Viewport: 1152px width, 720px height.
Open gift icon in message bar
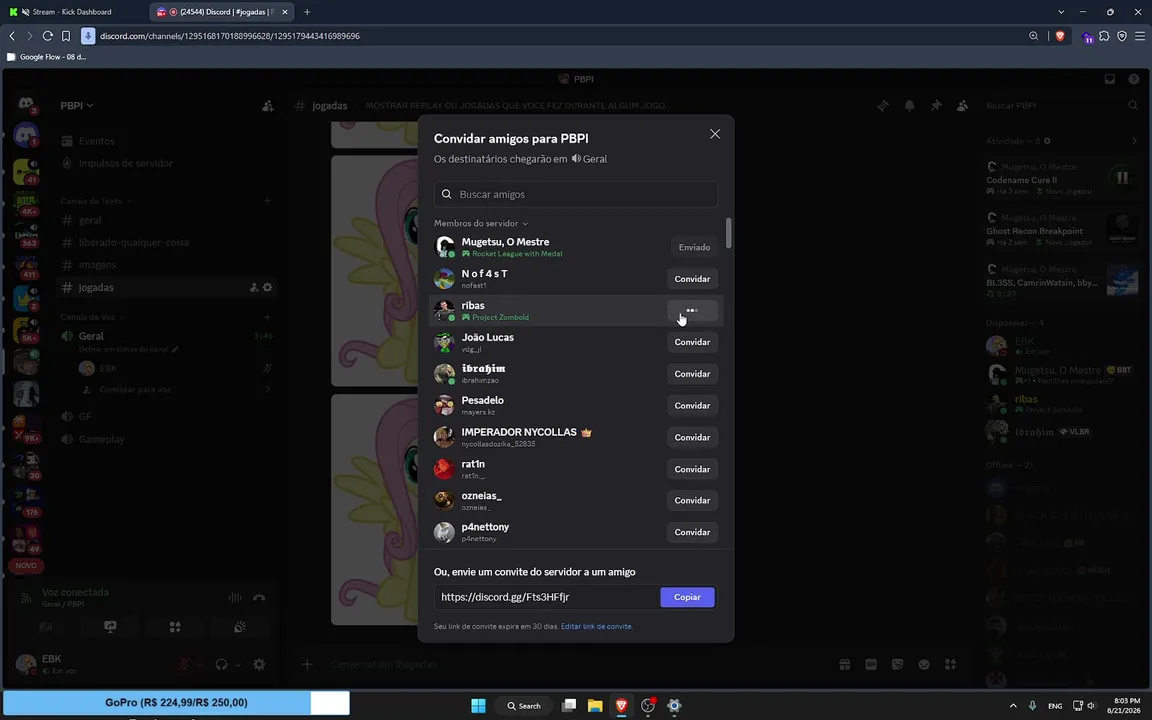845,664
